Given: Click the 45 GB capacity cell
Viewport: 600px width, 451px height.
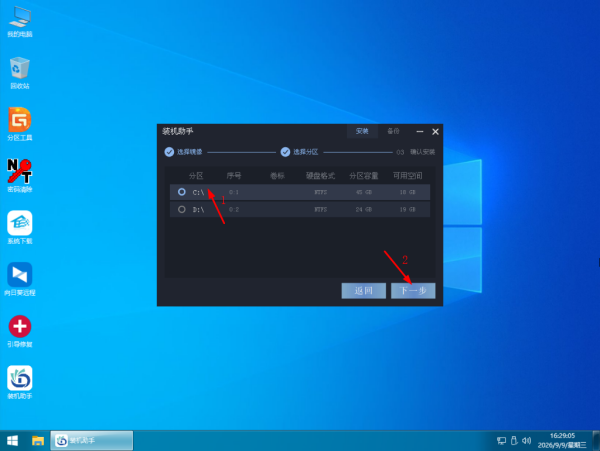Looking at the screenshot, I should (364, 192).
